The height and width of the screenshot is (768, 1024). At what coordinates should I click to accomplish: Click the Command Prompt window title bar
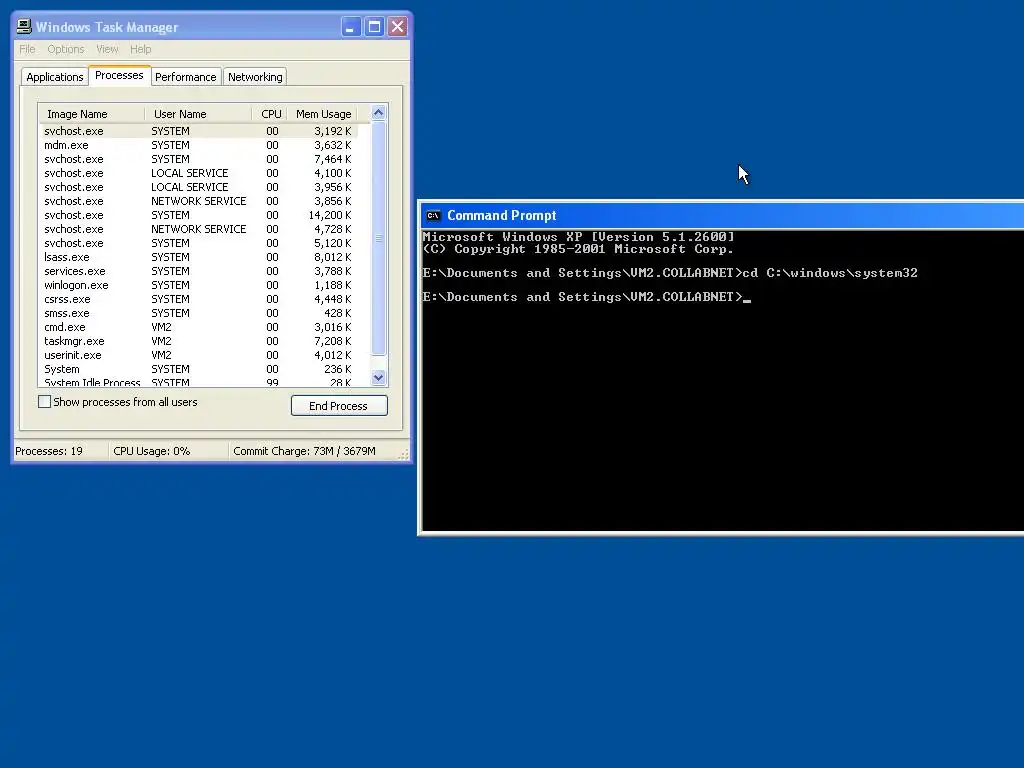tap(722, 216)
